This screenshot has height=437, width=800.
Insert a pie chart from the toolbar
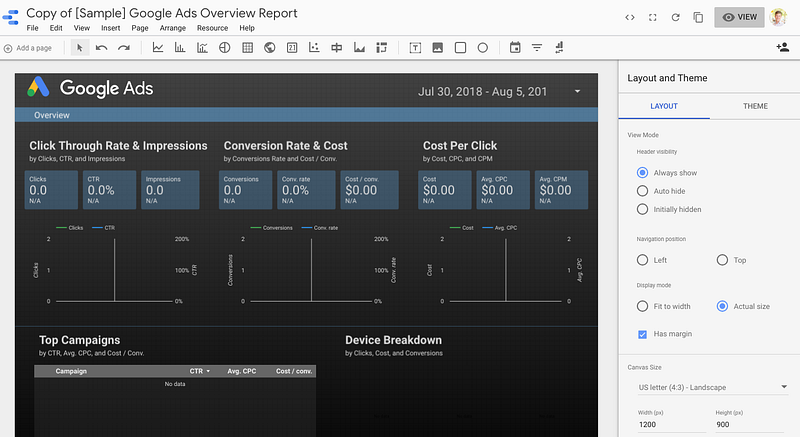224,47
